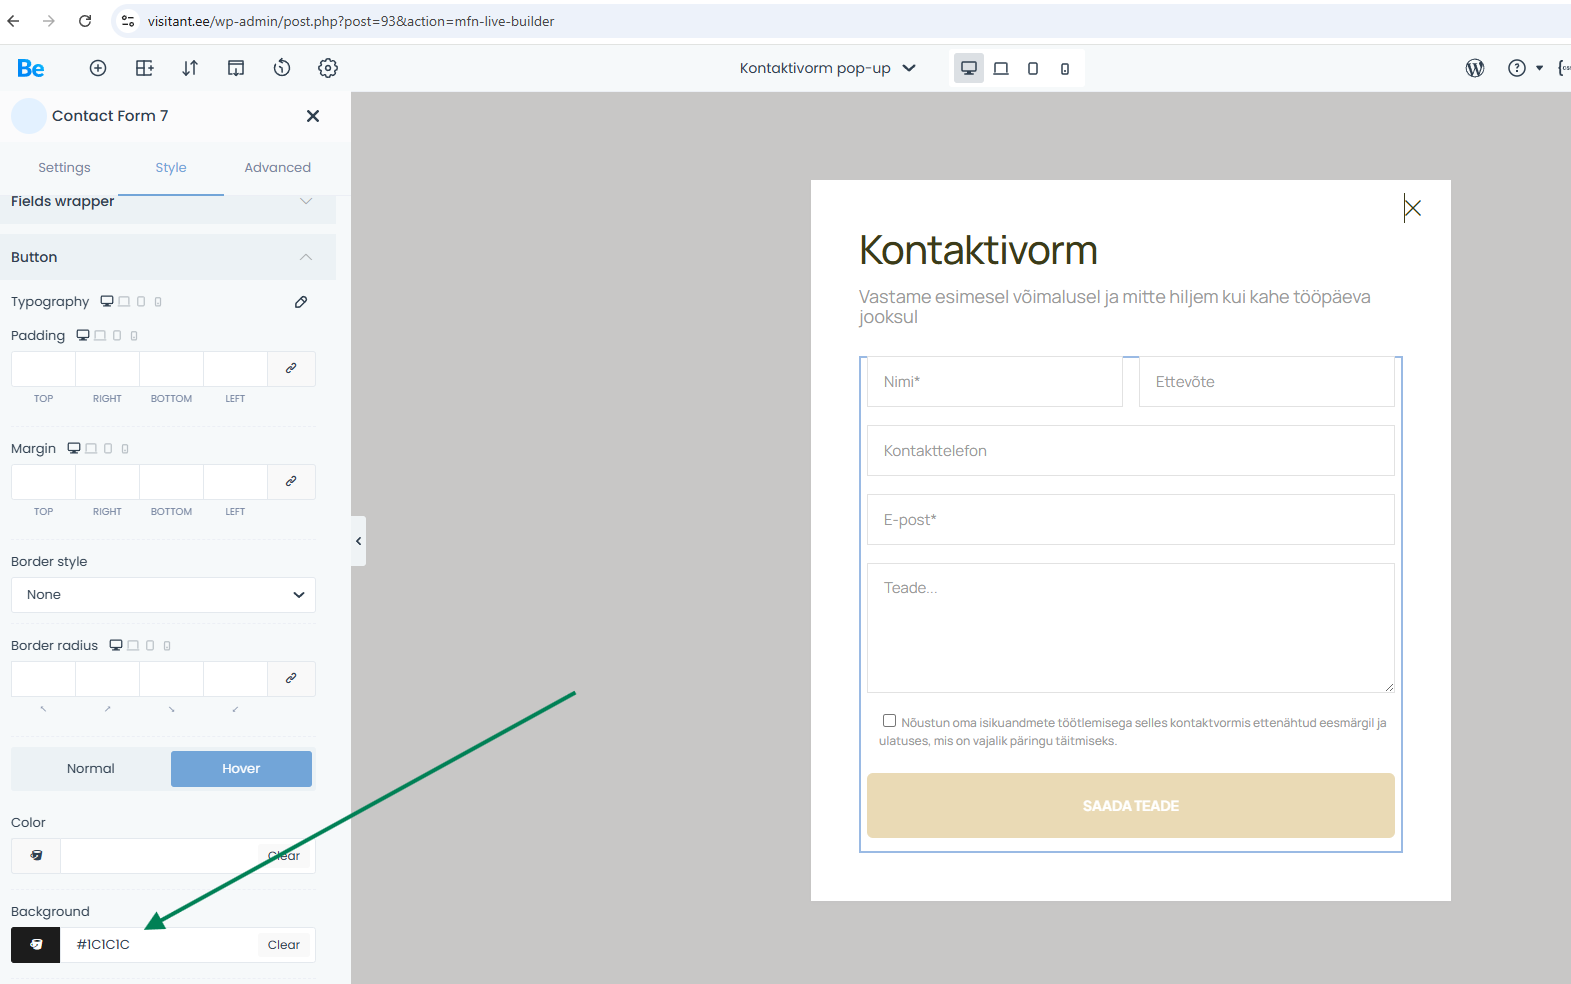The width and height of the screenshot is (1571, 984).
Task: Switch to Normal state
Action: coord(91,769)
